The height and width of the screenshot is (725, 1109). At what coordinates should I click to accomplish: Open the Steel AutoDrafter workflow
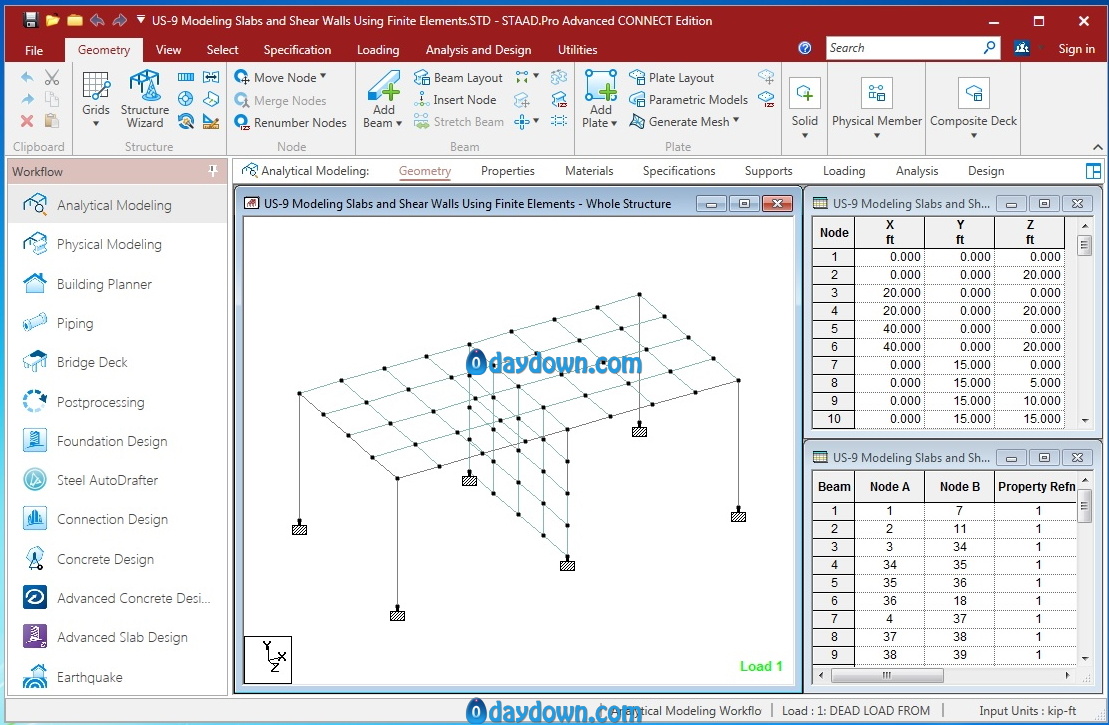117,480
